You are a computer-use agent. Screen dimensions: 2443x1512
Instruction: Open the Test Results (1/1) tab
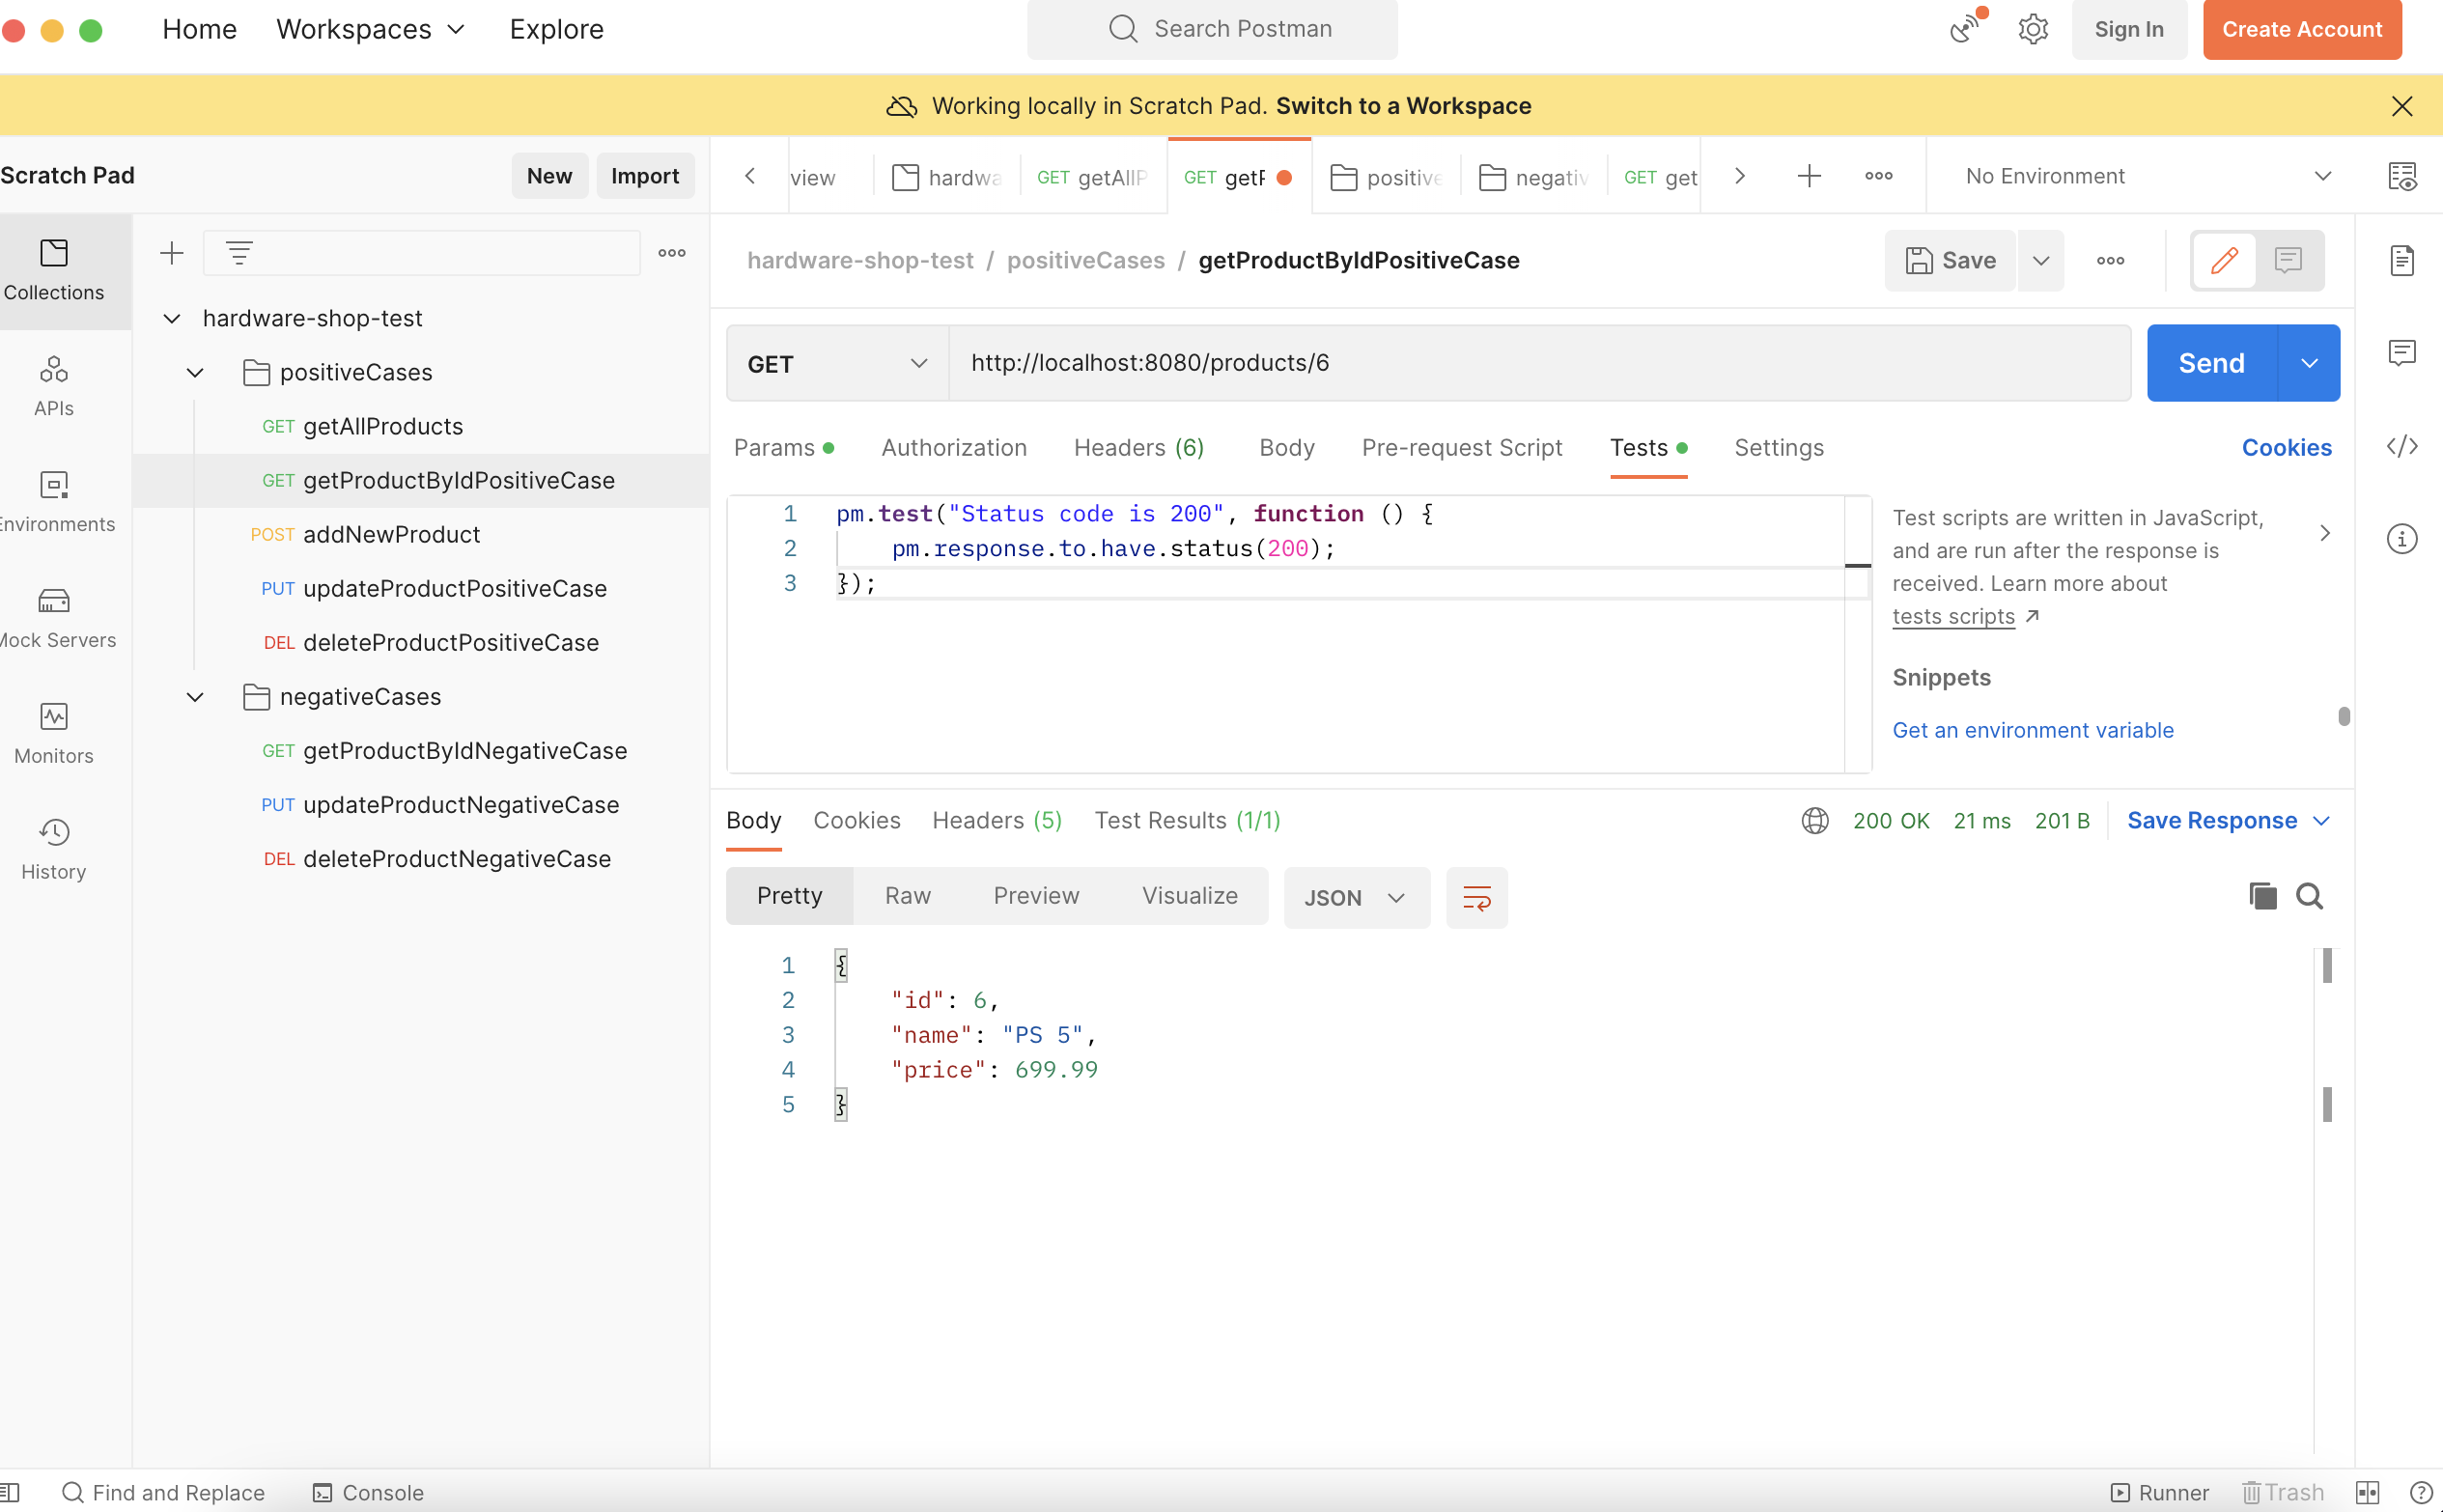pos(1187,821)
